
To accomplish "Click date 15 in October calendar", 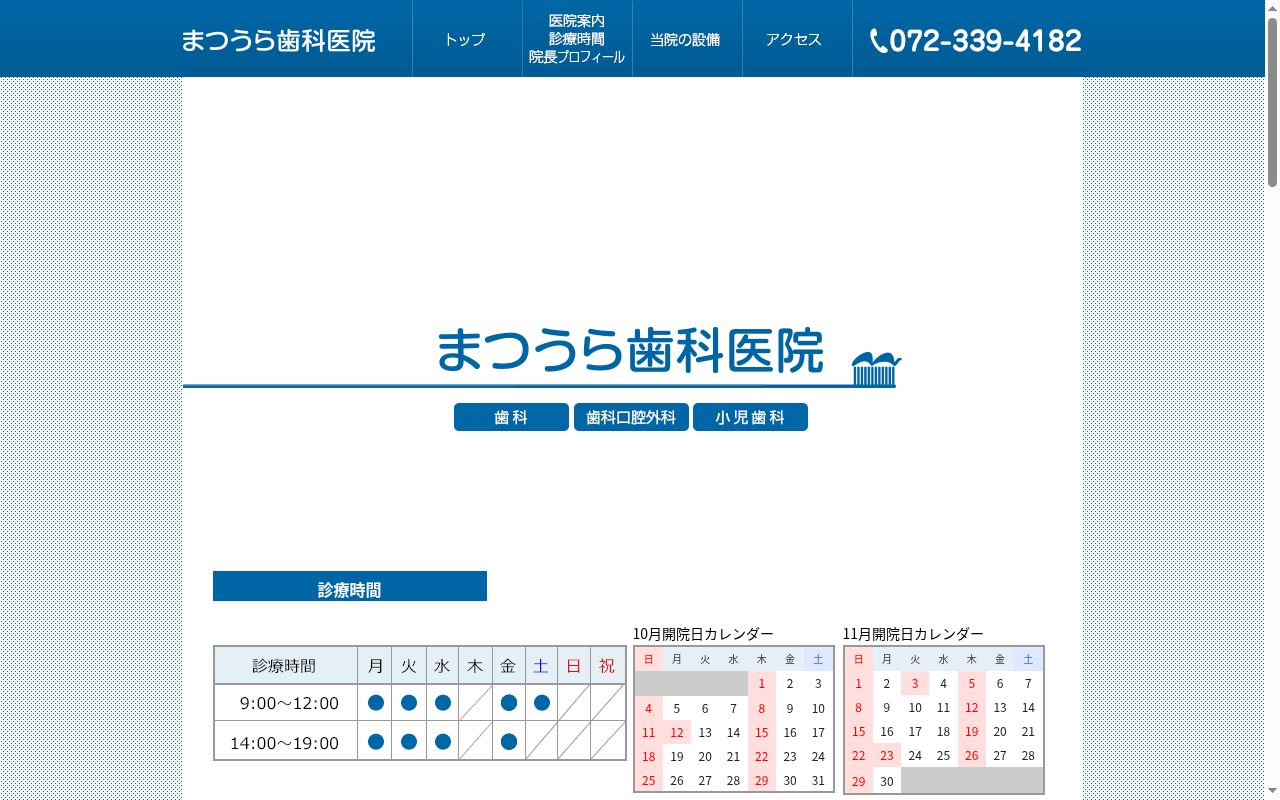I will [x=761, y=733].
